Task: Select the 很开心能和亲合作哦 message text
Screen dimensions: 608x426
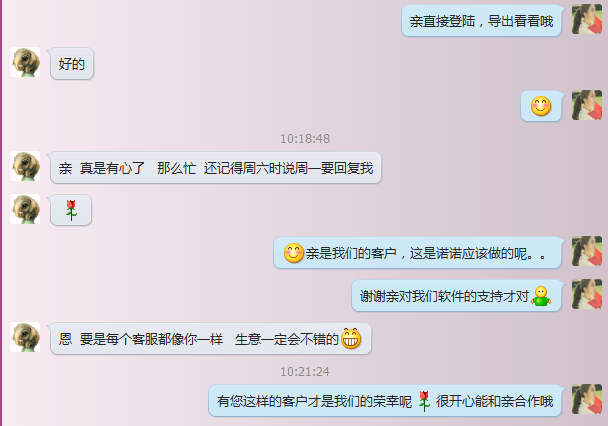Action: point(494,401)
